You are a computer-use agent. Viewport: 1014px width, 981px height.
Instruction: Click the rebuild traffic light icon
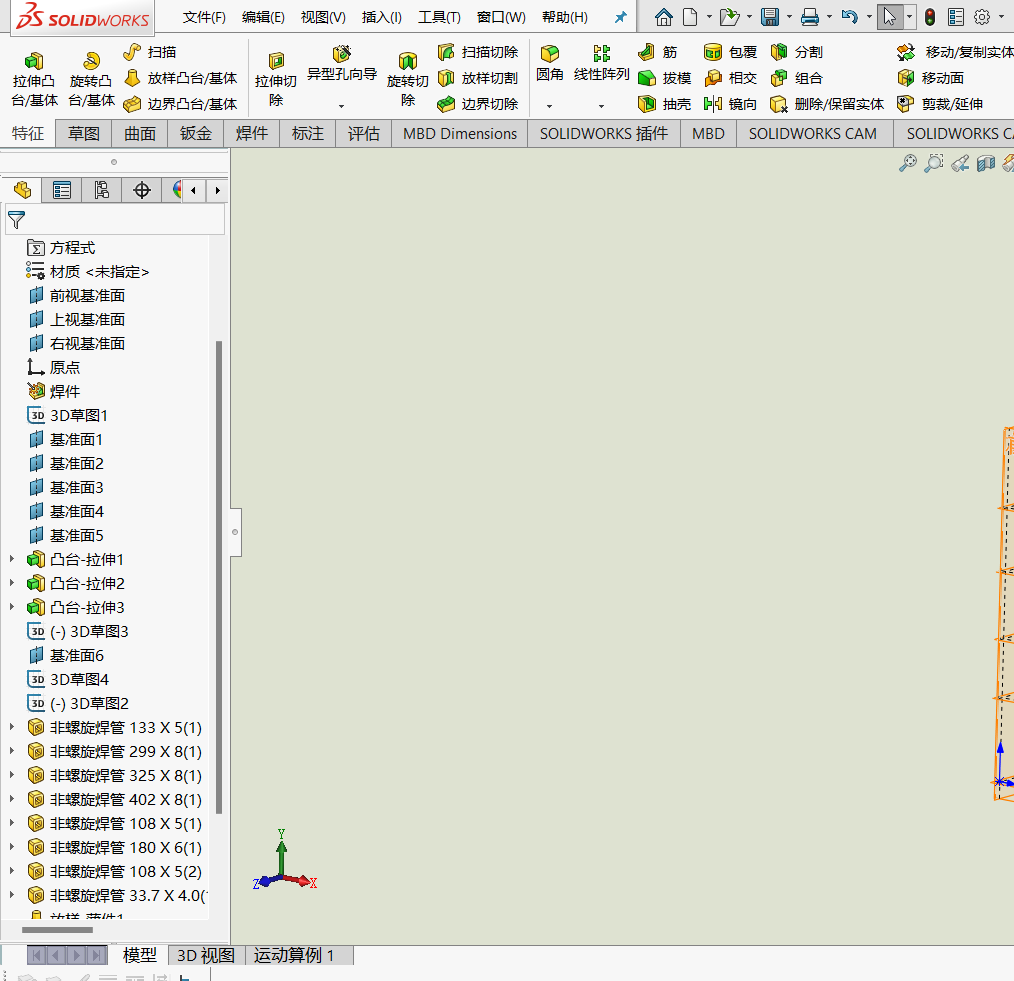point(929,17)
